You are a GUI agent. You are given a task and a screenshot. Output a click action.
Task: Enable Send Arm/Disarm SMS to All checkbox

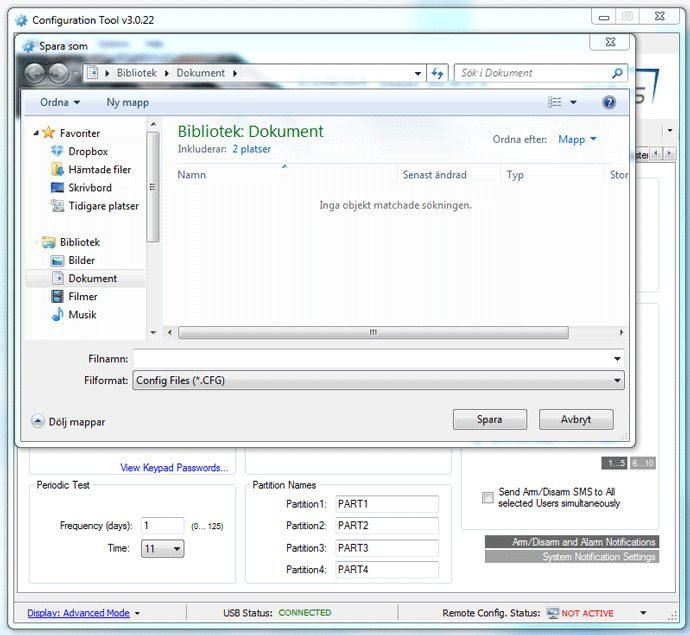(x=488, y=497)
